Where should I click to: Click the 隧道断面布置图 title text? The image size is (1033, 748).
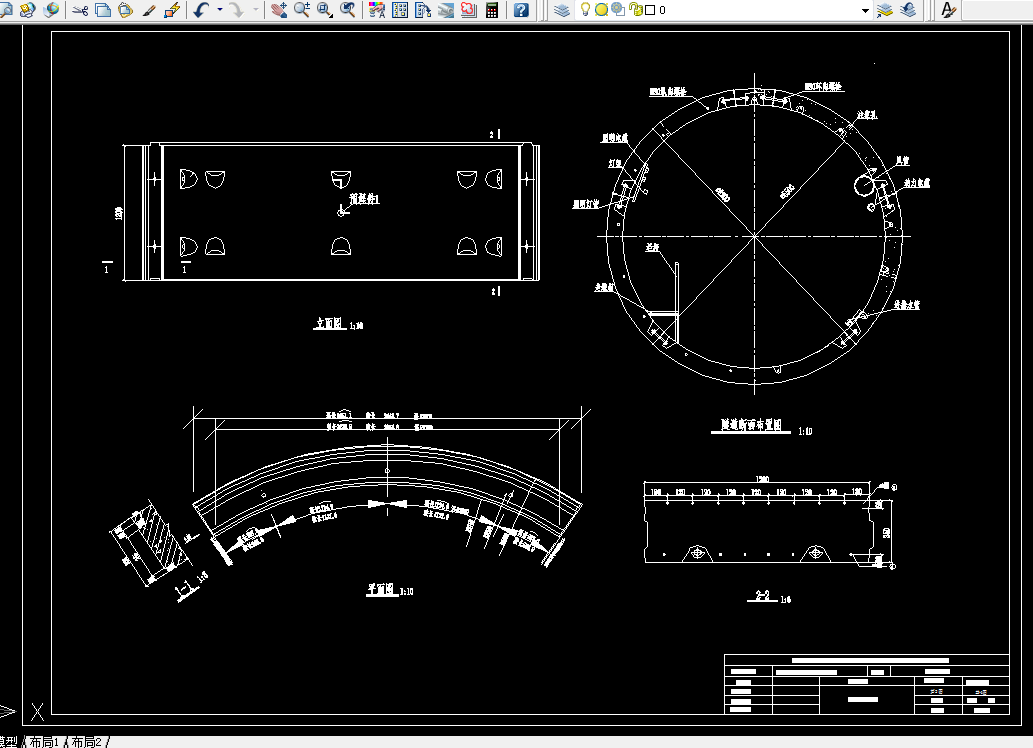click(x=751, y=426)
